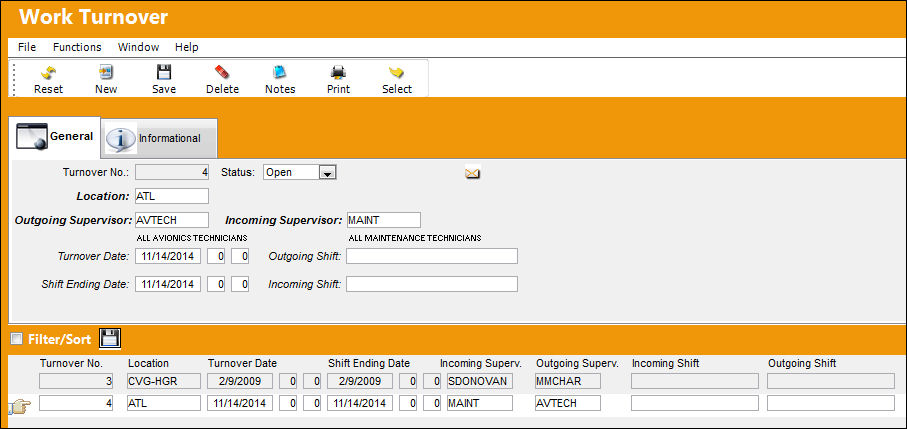Viewport: 907px width, 429px height.
Task: Click the Incoming Superv. column header
Action: click(x=481, y=364)
